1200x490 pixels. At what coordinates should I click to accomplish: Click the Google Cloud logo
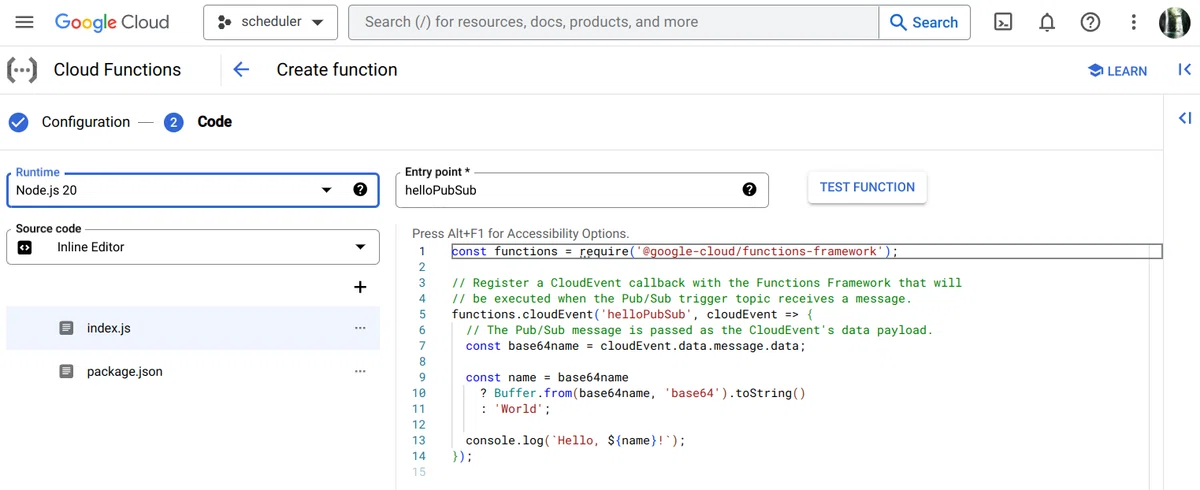click(x=112, y=22)
